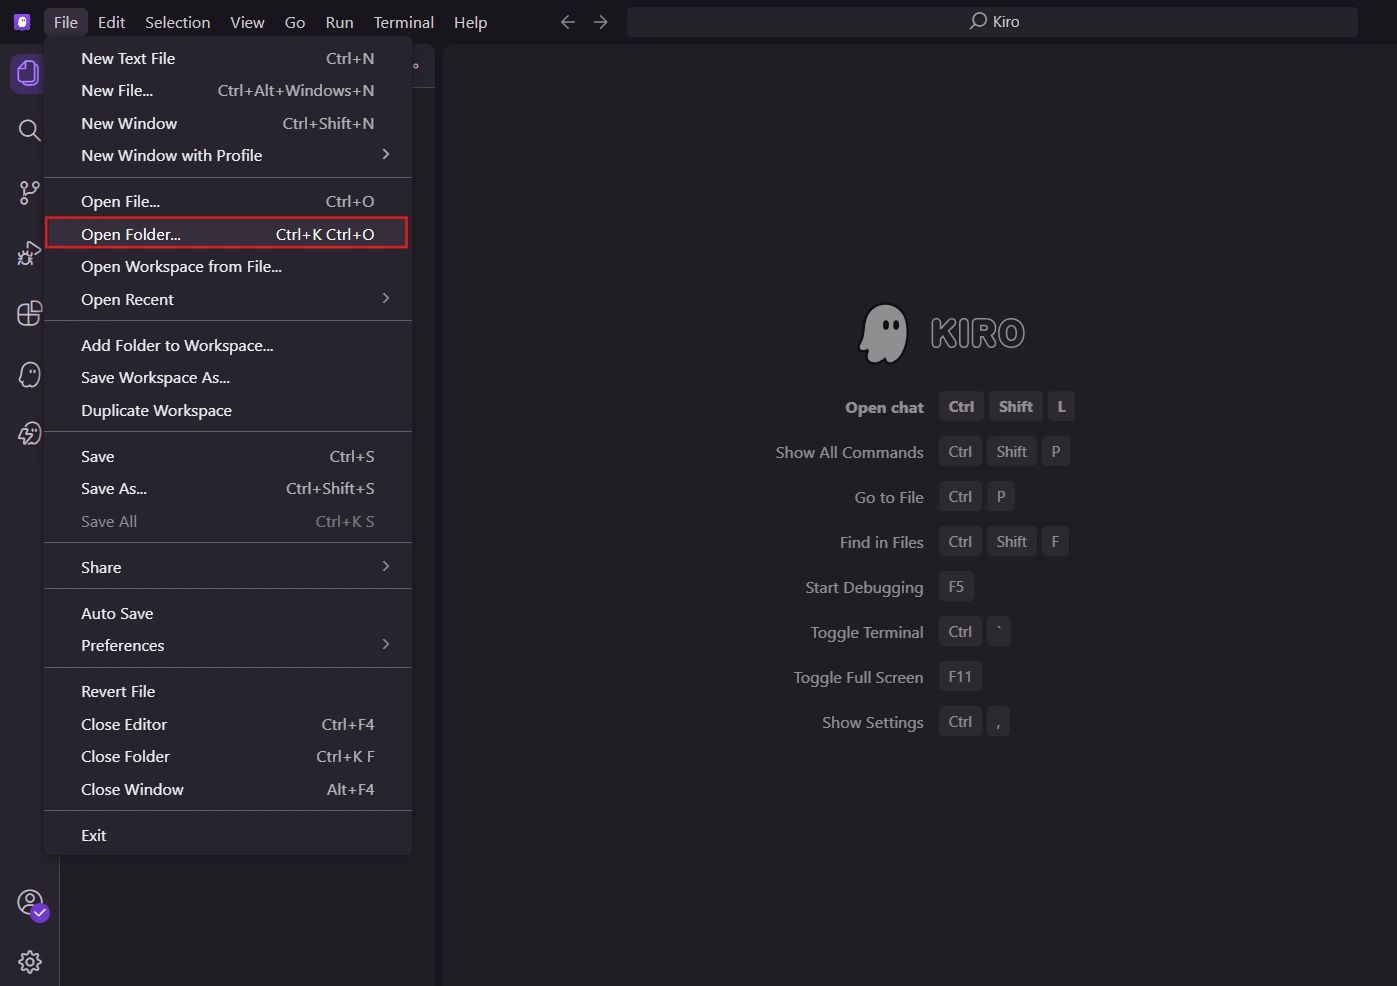Click Toggle Terminal shortcut label
Viewport: 1397px width, 986px height.
[867, 632]
